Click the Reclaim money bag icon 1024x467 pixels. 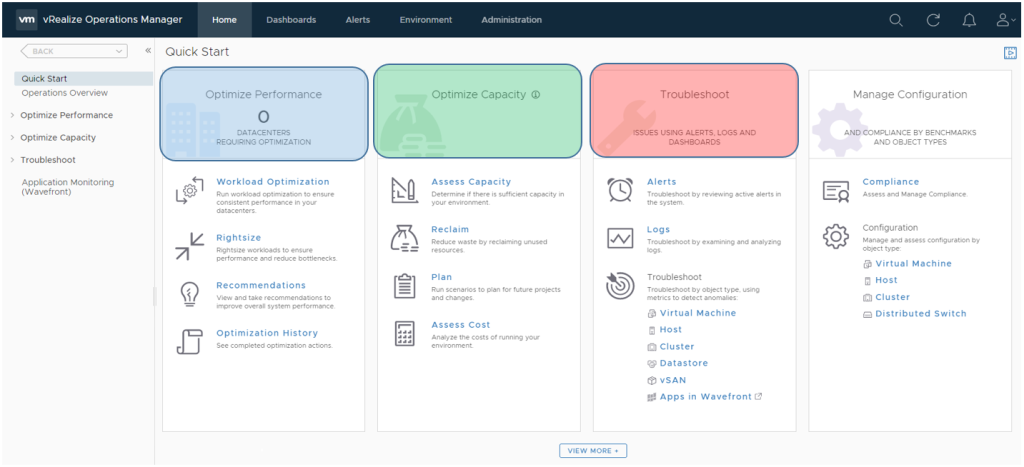click(404, 238)
